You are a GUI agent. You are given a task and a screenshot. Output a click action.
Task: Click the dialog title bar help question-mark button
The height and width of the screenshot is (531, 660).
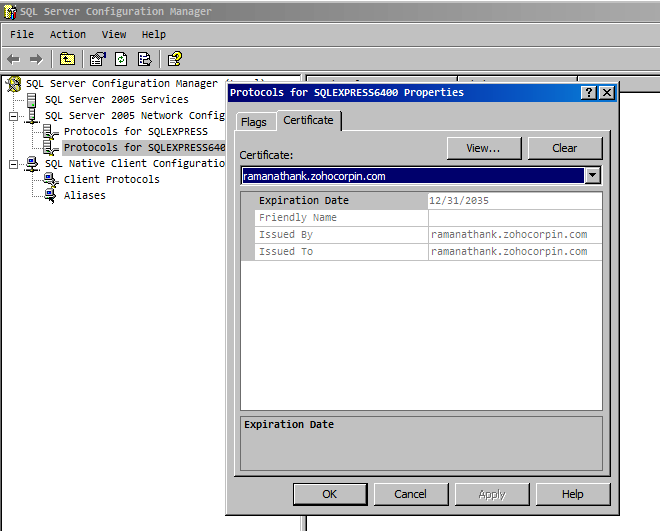tap(589, 92)
